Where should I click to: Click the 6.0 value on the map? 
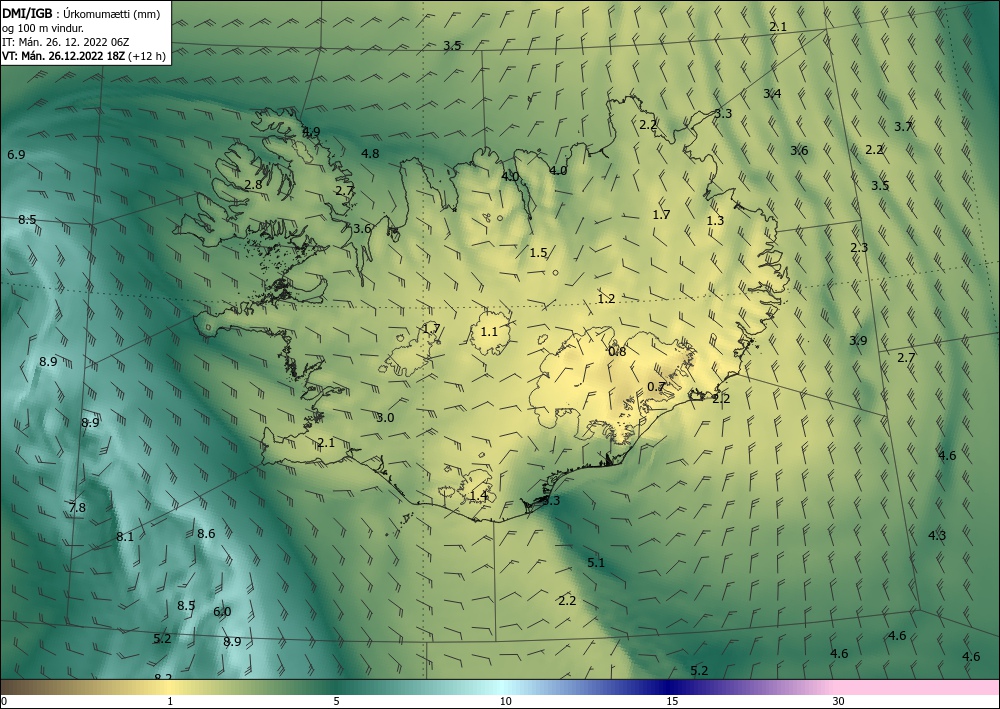[222, 612]
